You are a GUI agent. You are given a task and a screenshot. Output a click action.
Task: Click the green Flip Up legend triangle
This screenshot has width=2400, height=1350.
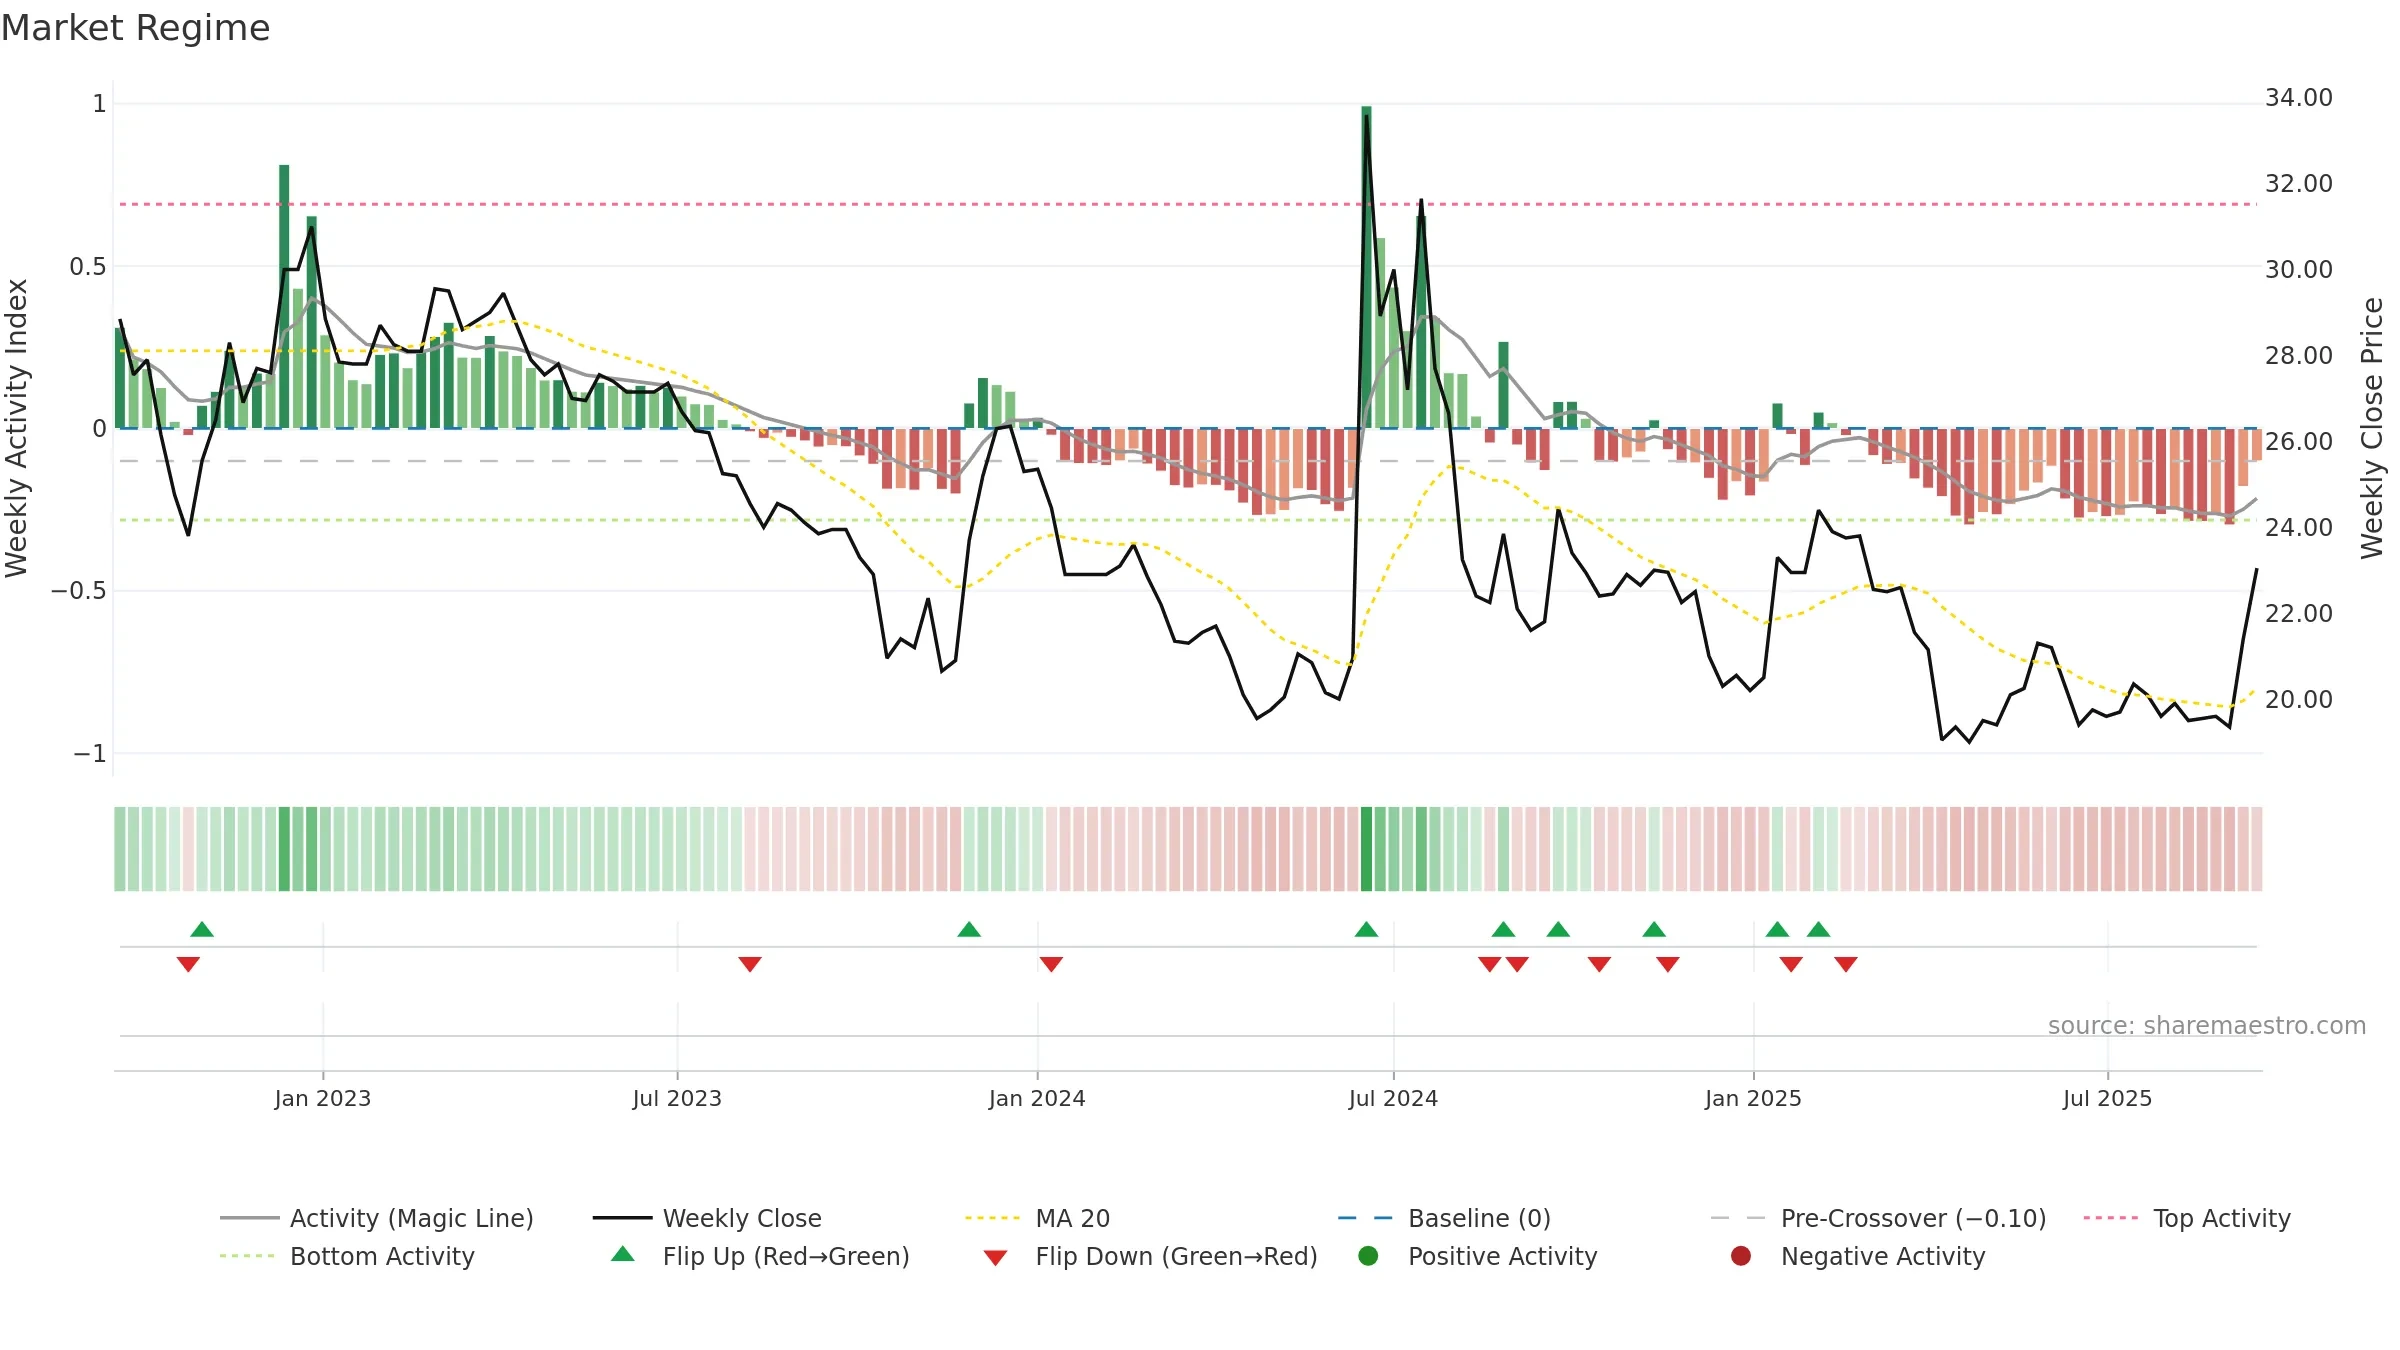click(623, 1254)
